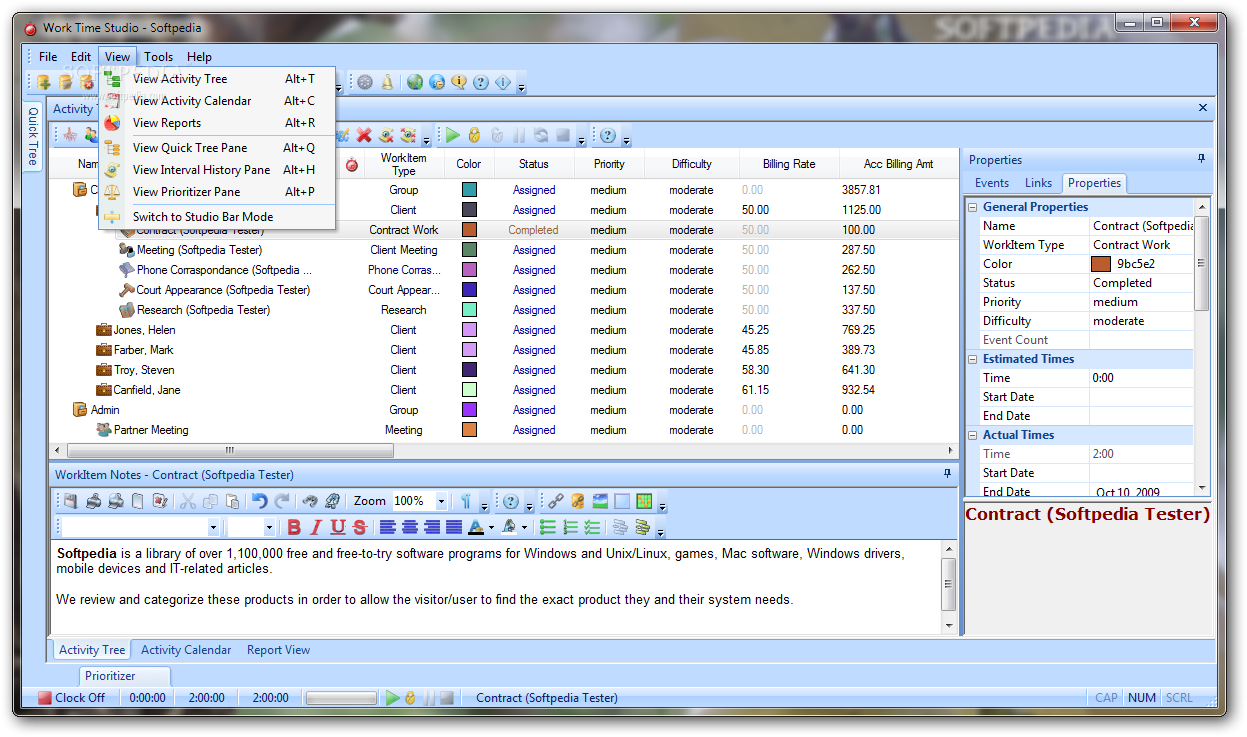This screenshot has width=1247, height=737.
Task: Open the highlight color dropdown arrow
Action: point(524,527)
